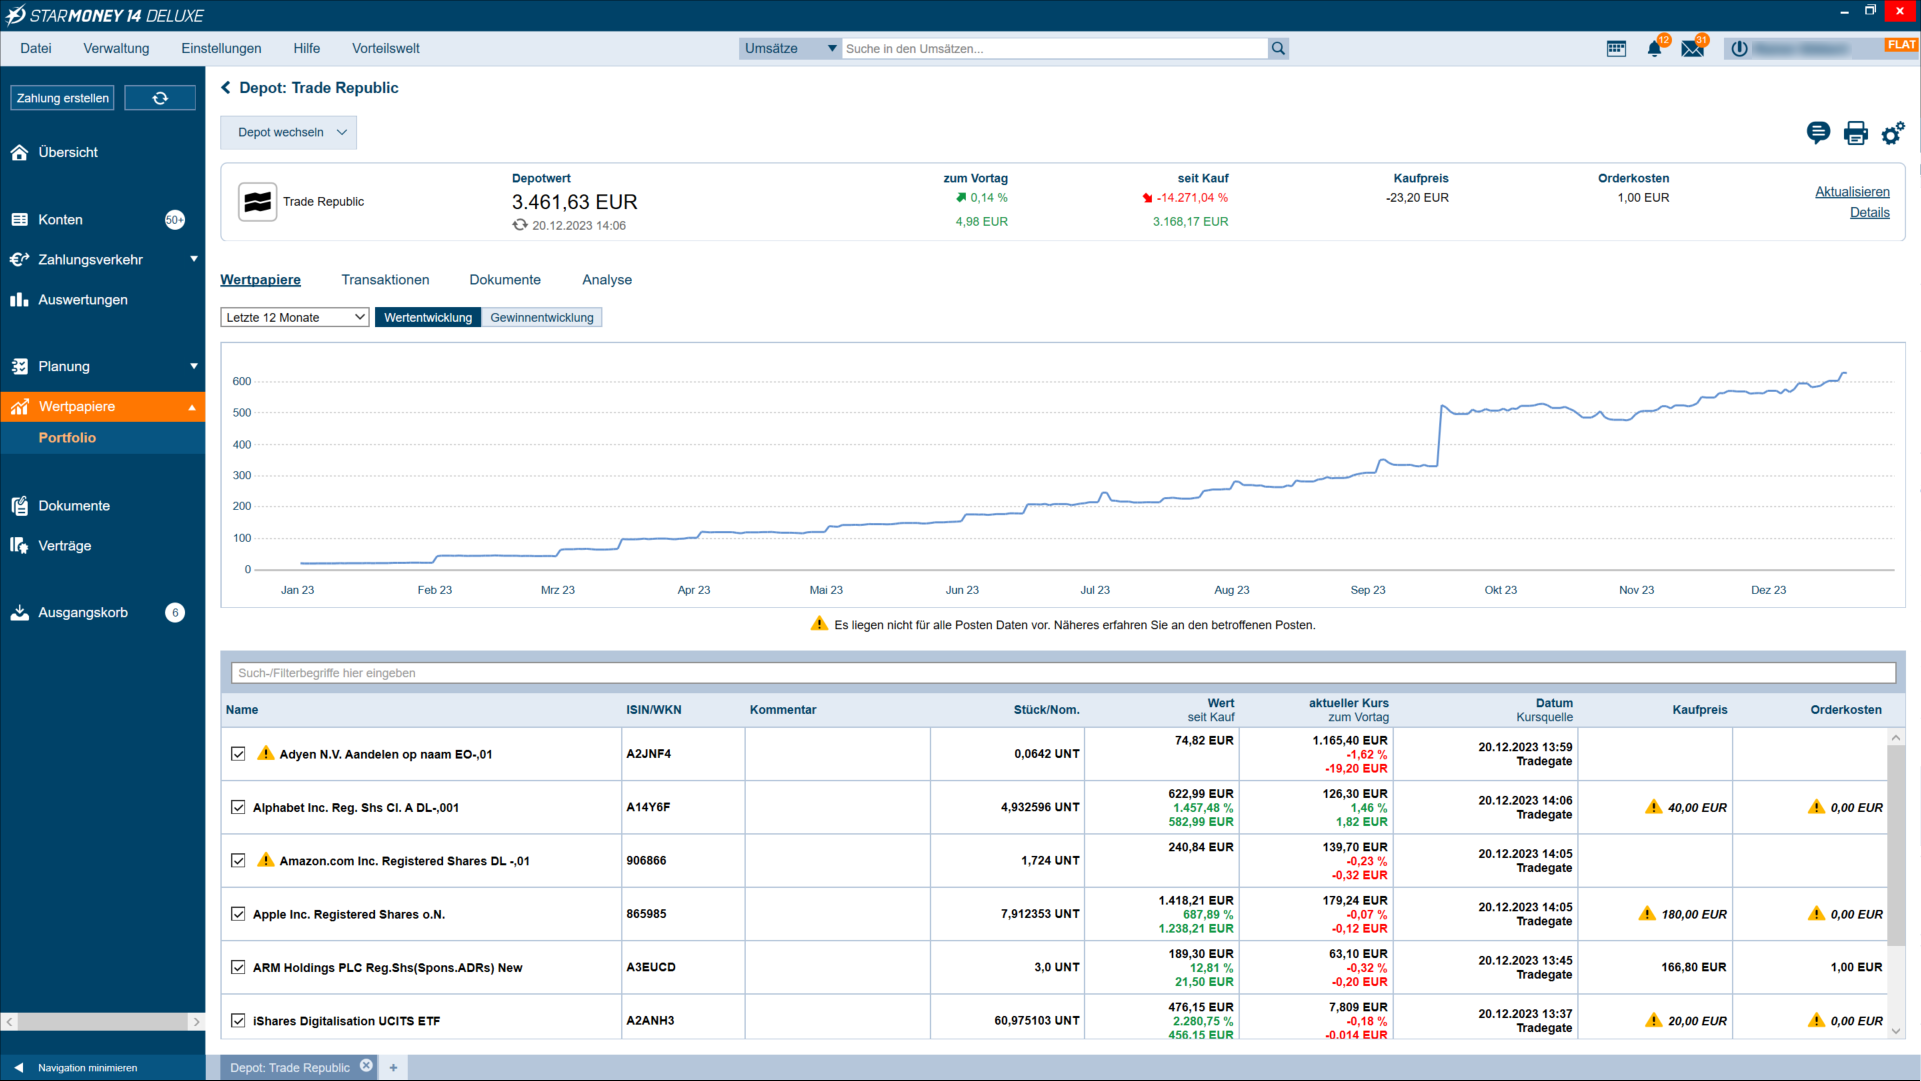Toggle checkbox for iShares Digitalisation ETF row
Viewport: 1921px width, 1081px height.
click(238, 1021)
